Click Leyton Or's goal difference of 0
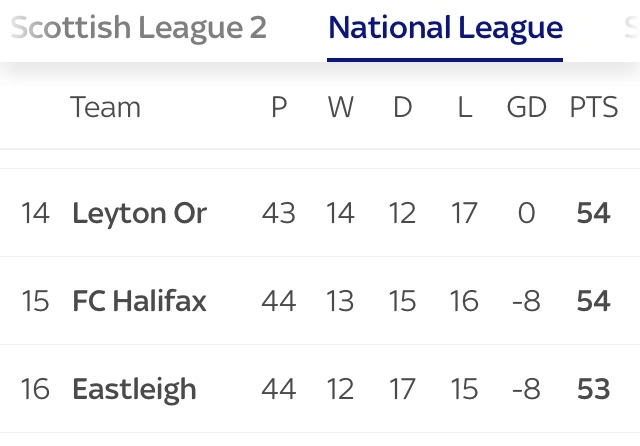Screen dimensions: 640x446 click(527, 213)
